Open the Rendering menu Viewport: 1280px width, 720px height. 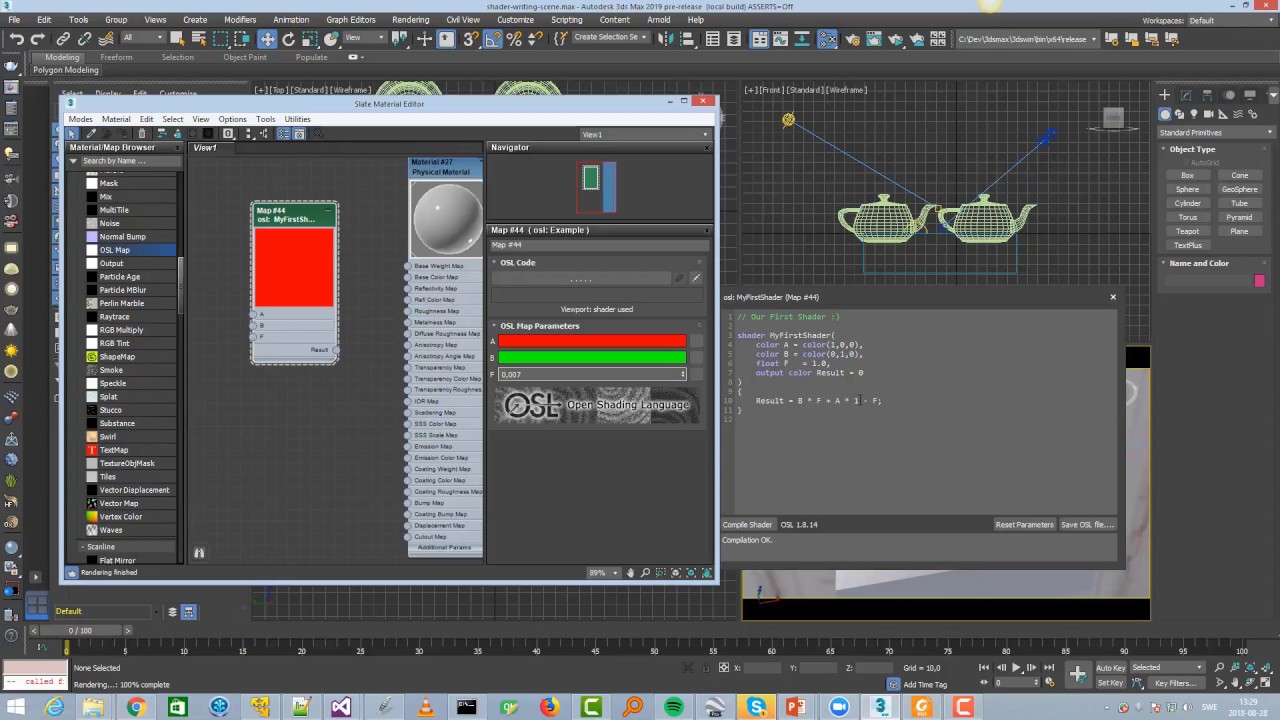411,20
